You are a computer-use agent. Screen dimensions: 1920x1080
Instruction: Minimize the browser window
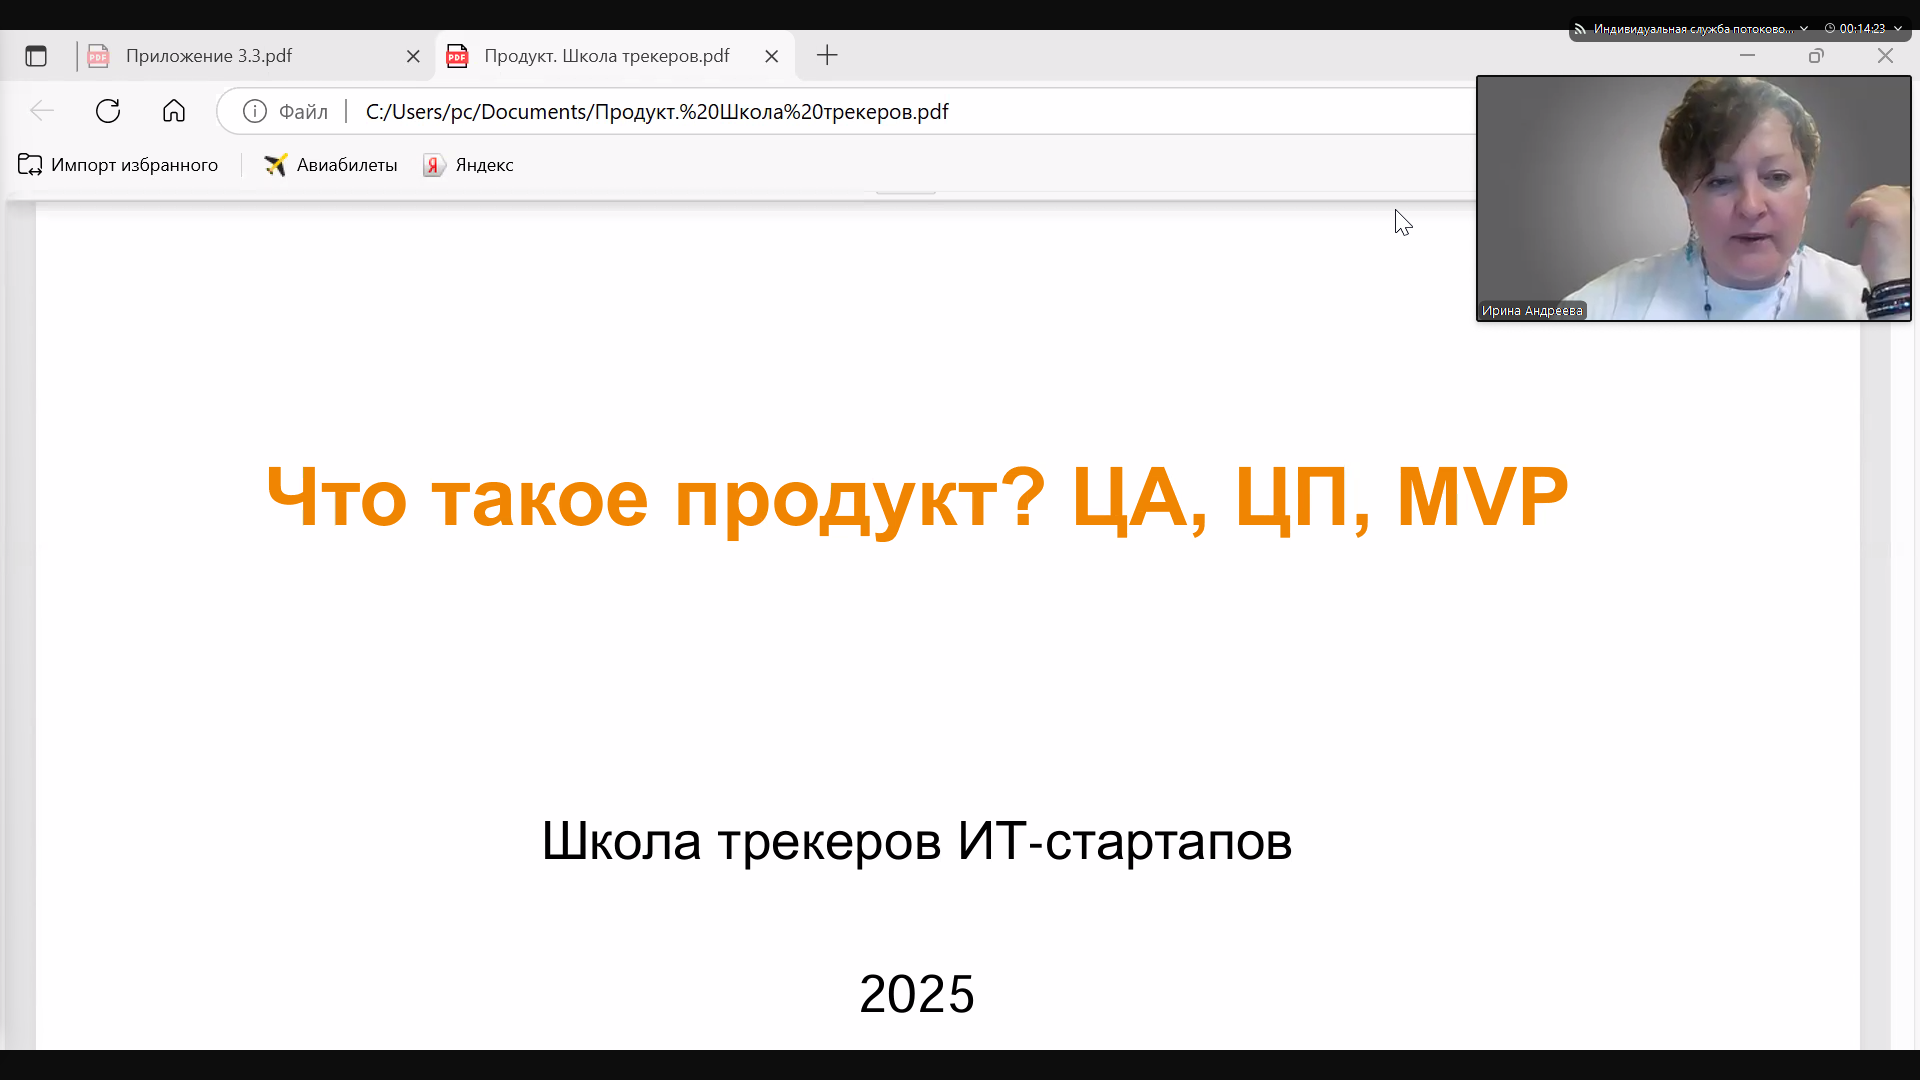(x=1747, y=56)
